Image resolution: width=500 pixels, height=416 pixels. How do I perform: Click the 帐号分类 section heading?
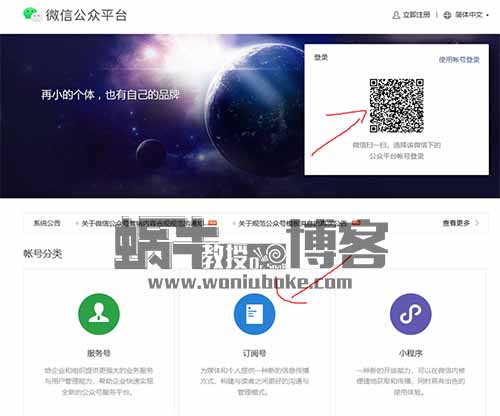(43, 254)
